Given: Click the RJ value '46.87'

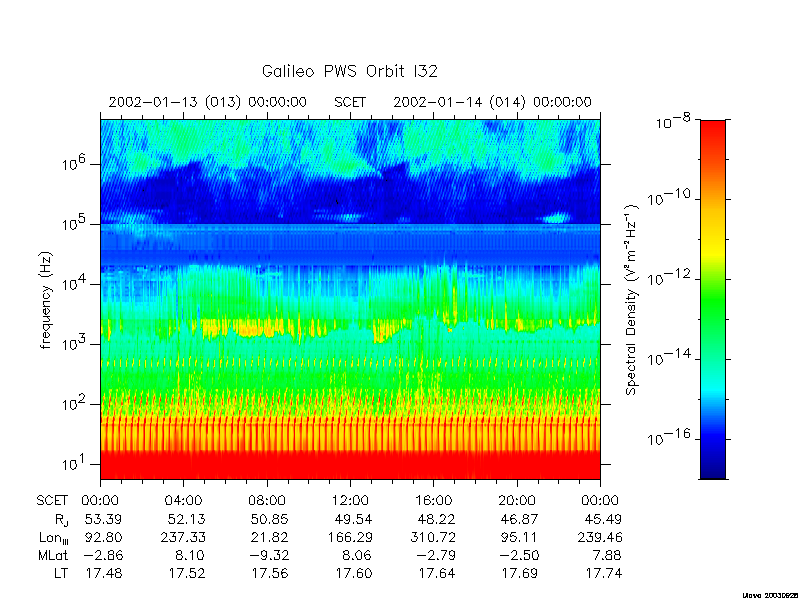Looking at the screenshot, I should pyautogui.click(x=520, y=519).
